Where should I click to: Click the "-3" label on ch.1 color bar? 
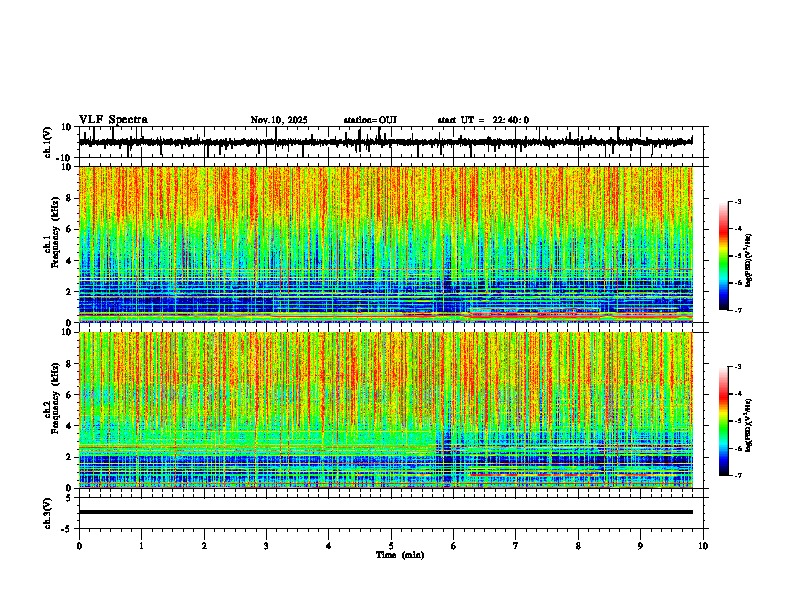(738, 201)
